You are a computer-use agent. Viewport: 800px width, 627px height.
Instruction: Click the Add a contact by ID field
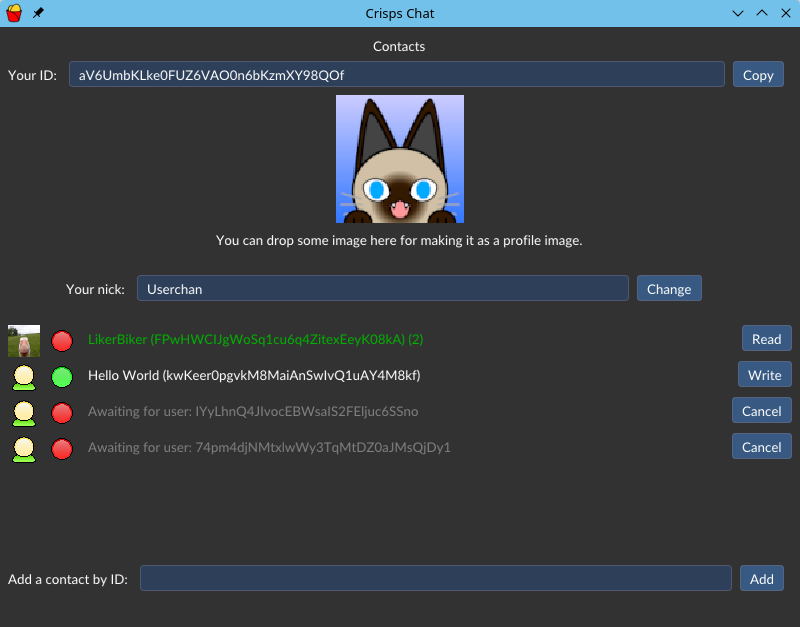point(436,579)
